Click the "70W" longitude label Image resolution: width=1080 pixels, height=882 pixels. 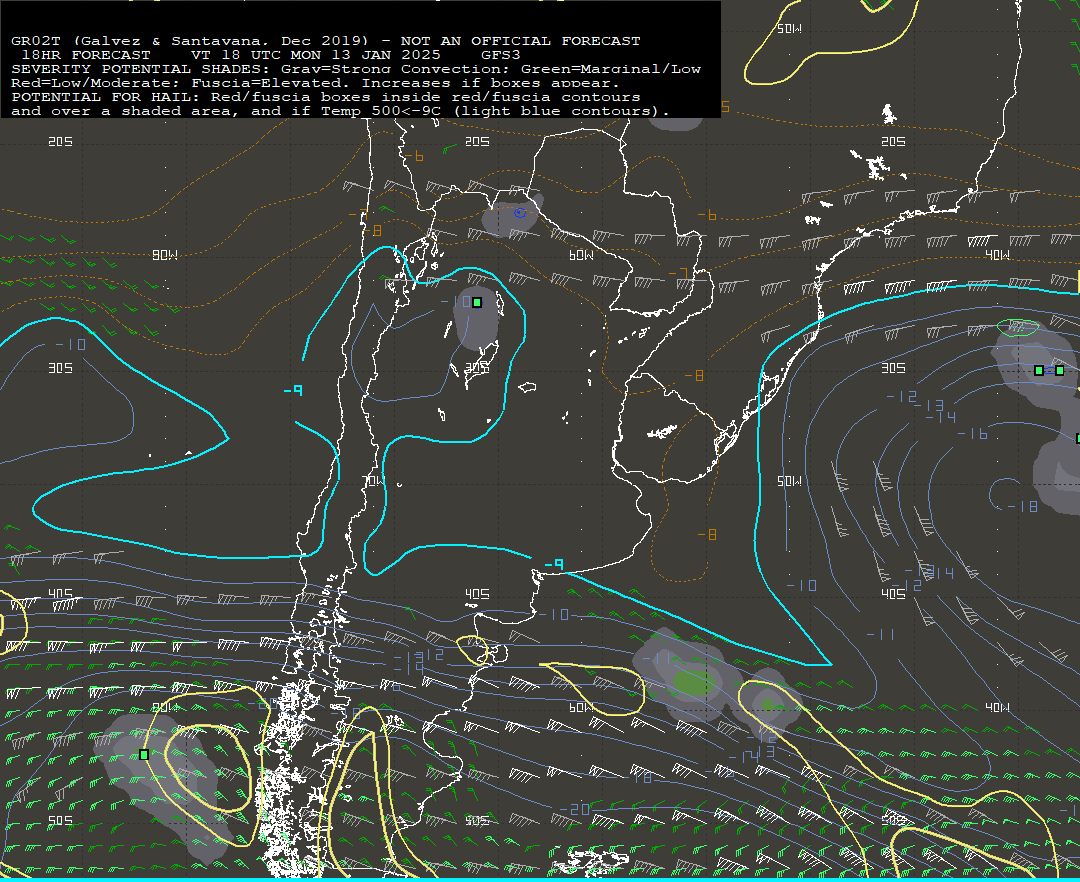pyautogui.click(x=374, y=481)
